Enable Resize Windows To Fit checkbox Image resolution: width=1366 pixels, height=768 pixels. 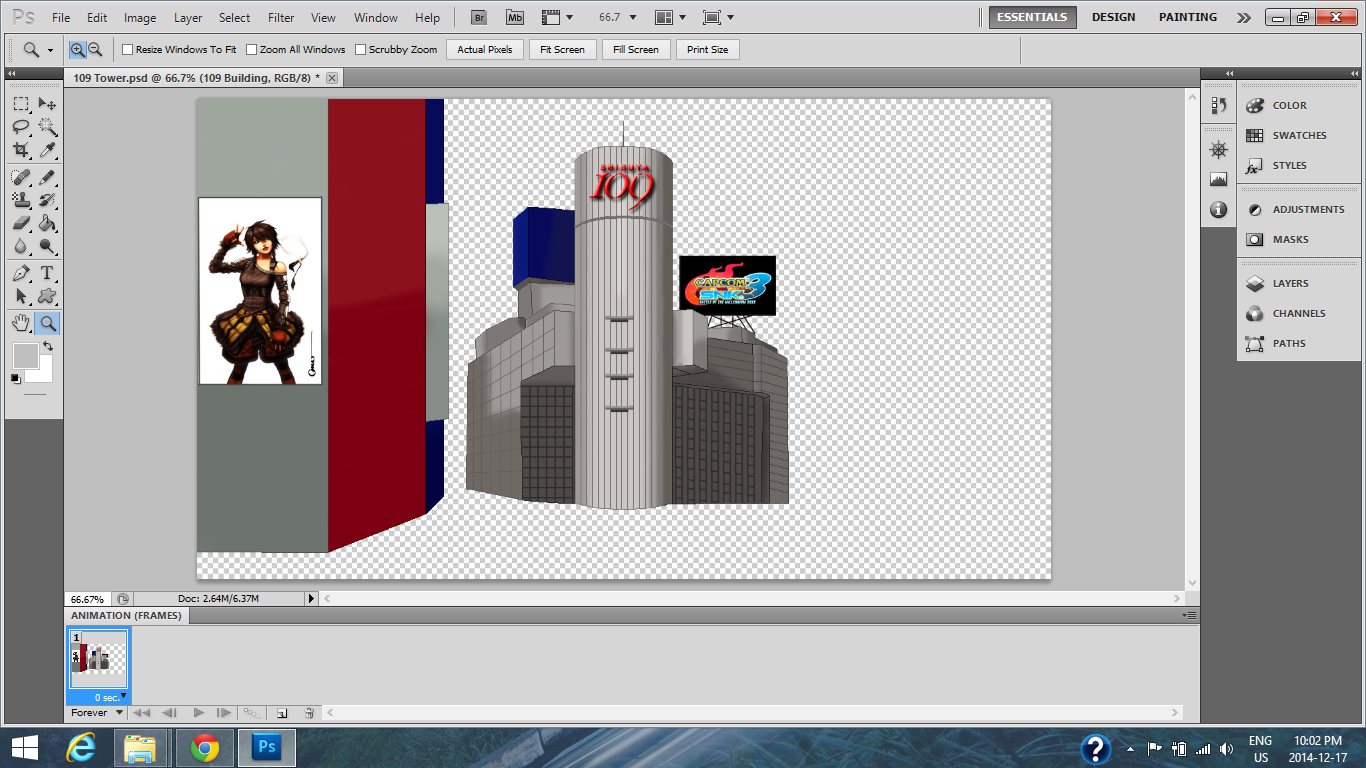click(x=127, y=49)
